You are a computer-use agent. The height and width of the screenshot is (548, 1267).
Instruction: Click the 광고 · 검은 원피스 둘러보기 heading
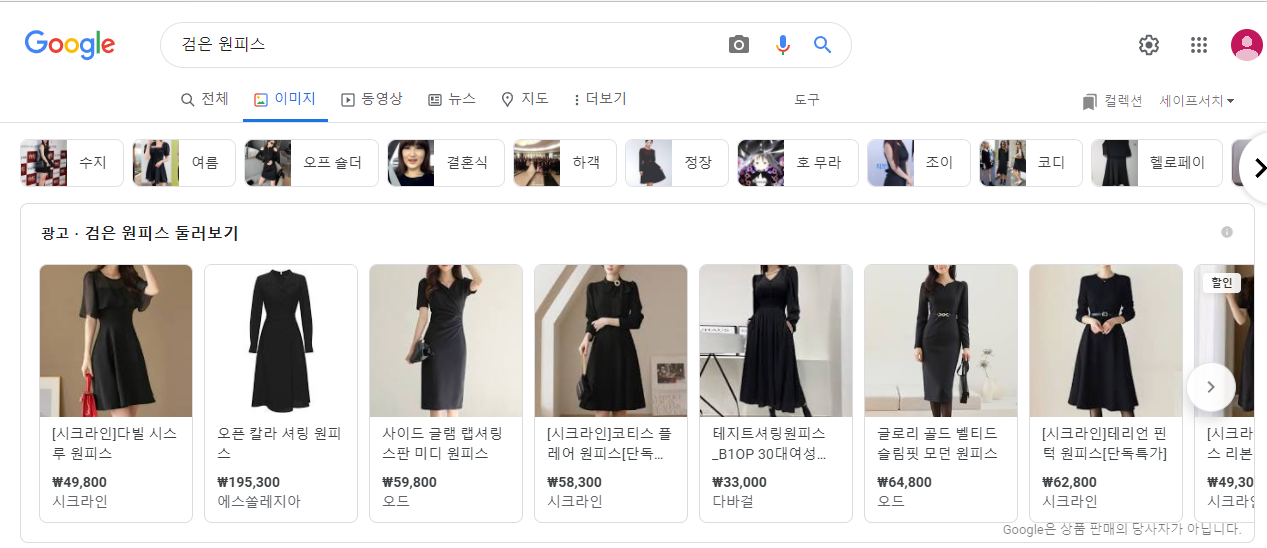(x=139, y=233)
